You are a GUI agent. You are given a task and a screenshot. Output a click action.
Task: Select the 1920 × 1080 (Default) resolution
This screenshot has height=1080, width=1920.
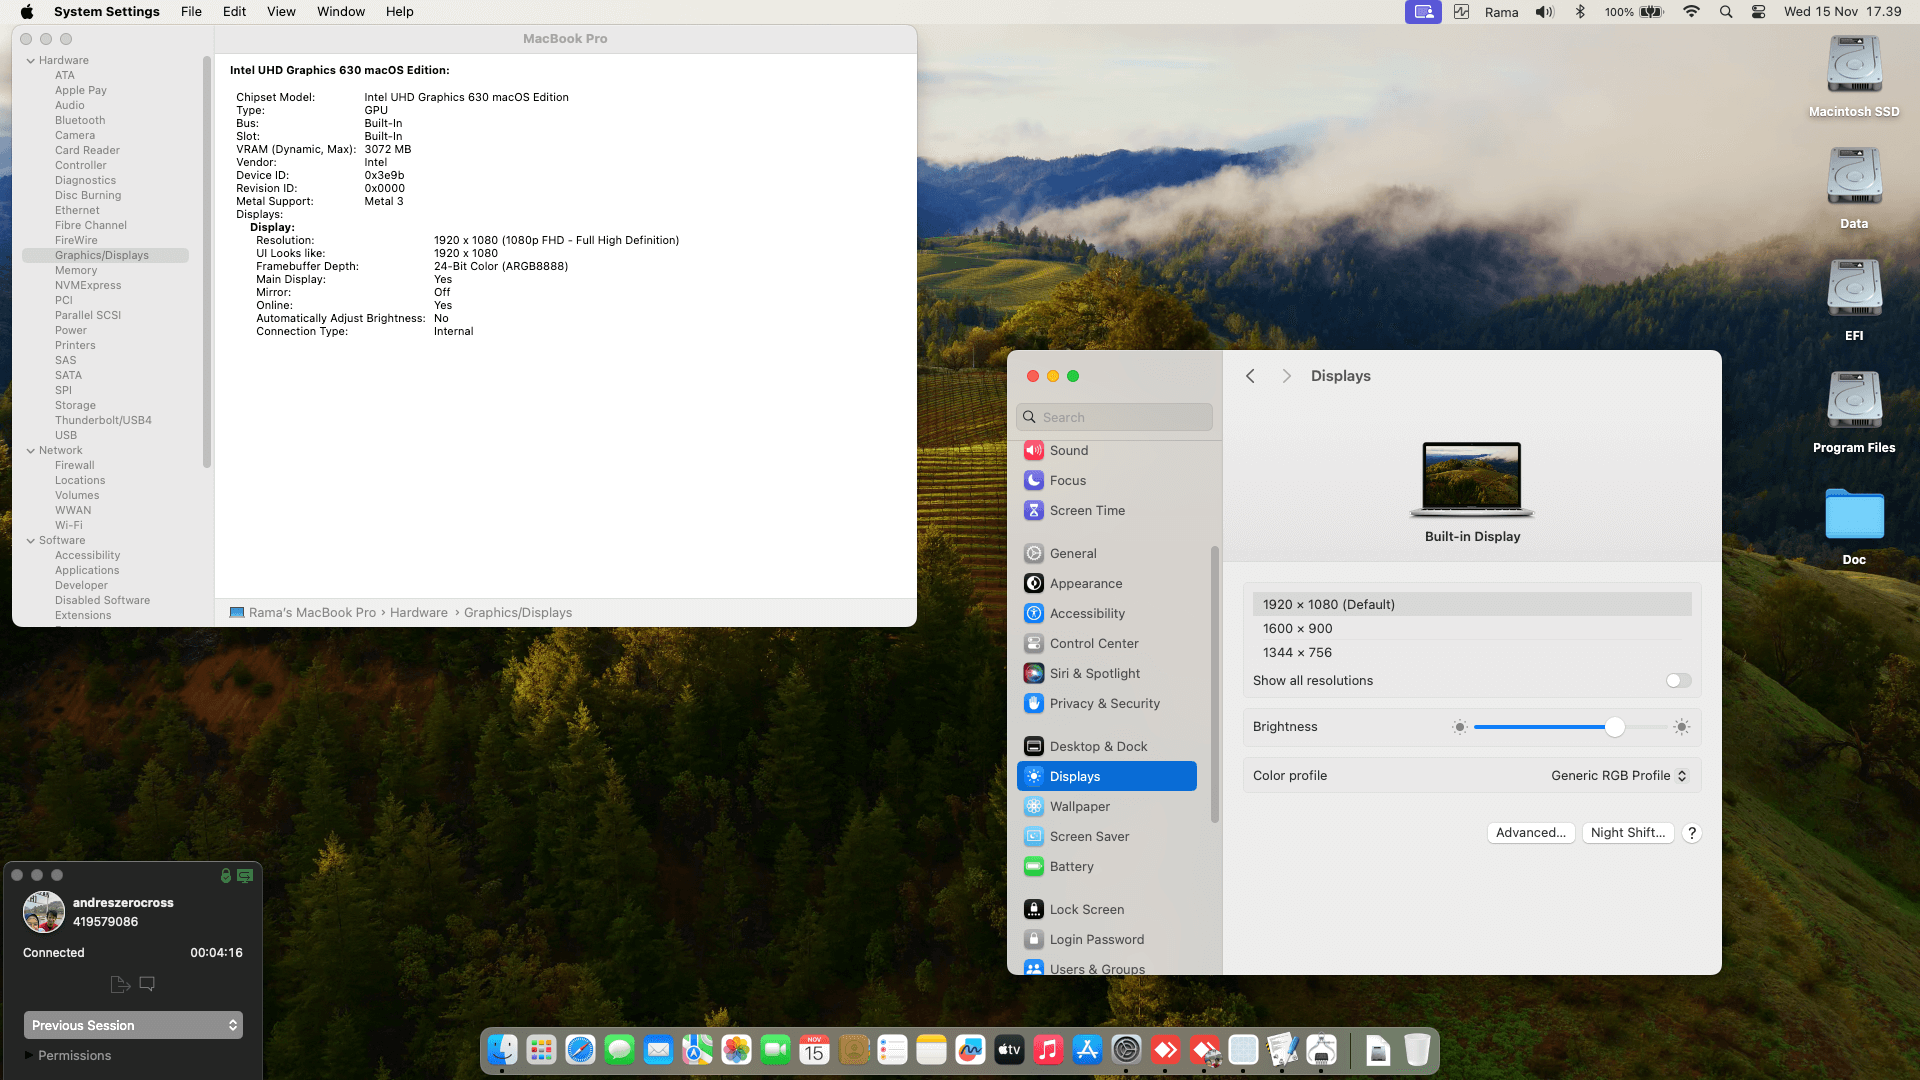pyautogui.click(x=1472, y=605)
